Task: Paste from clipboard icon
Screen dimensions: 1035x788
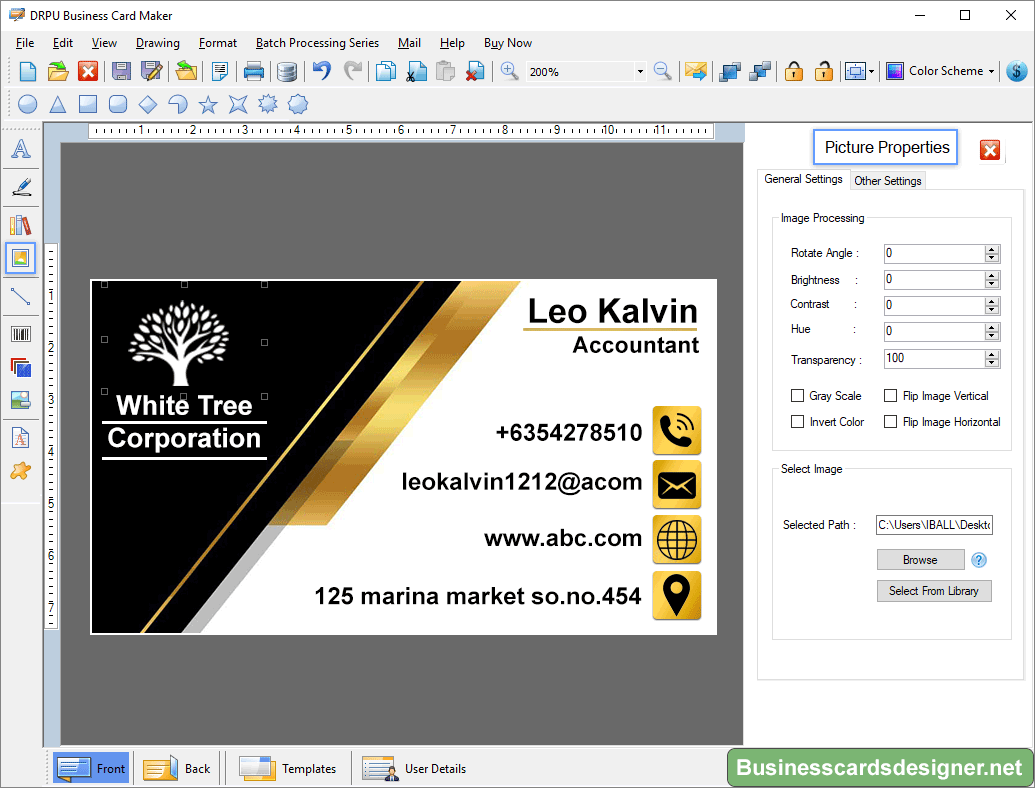Action: tap(446, 71)
